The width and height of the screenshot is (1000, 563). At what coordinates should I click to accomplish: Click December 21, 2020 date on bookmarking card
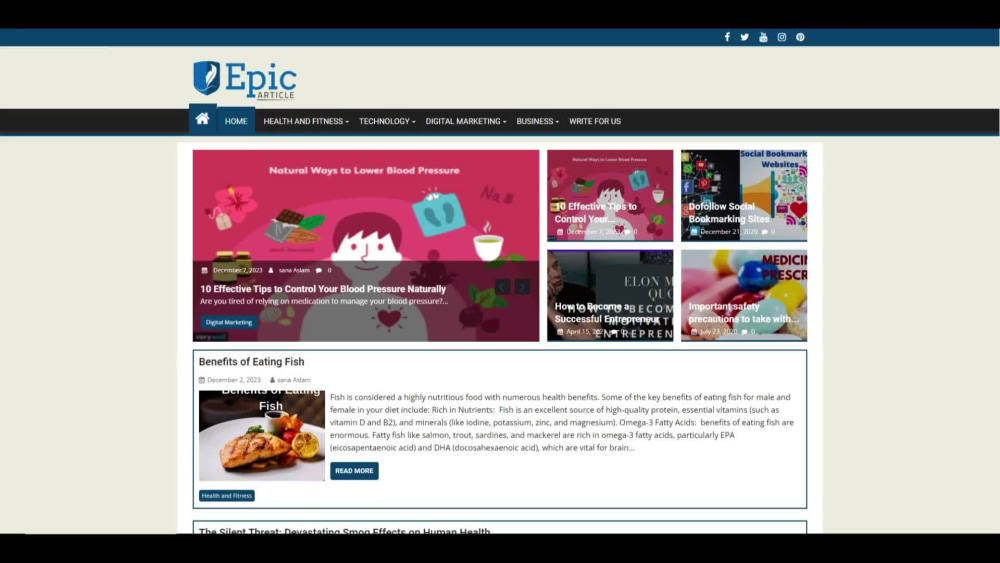[728, 231]
